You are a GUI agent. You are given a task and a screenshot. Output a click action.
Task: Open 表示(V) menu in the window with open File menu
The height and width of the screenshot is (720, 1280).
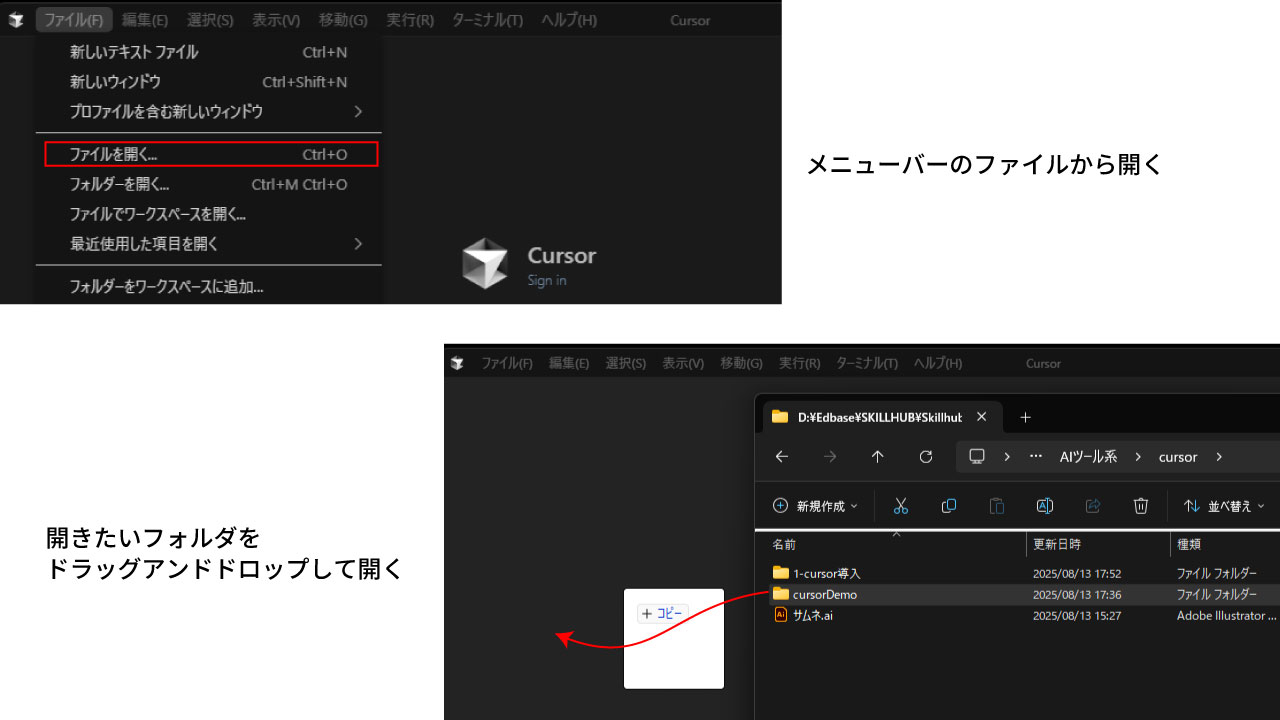point(276,20)
